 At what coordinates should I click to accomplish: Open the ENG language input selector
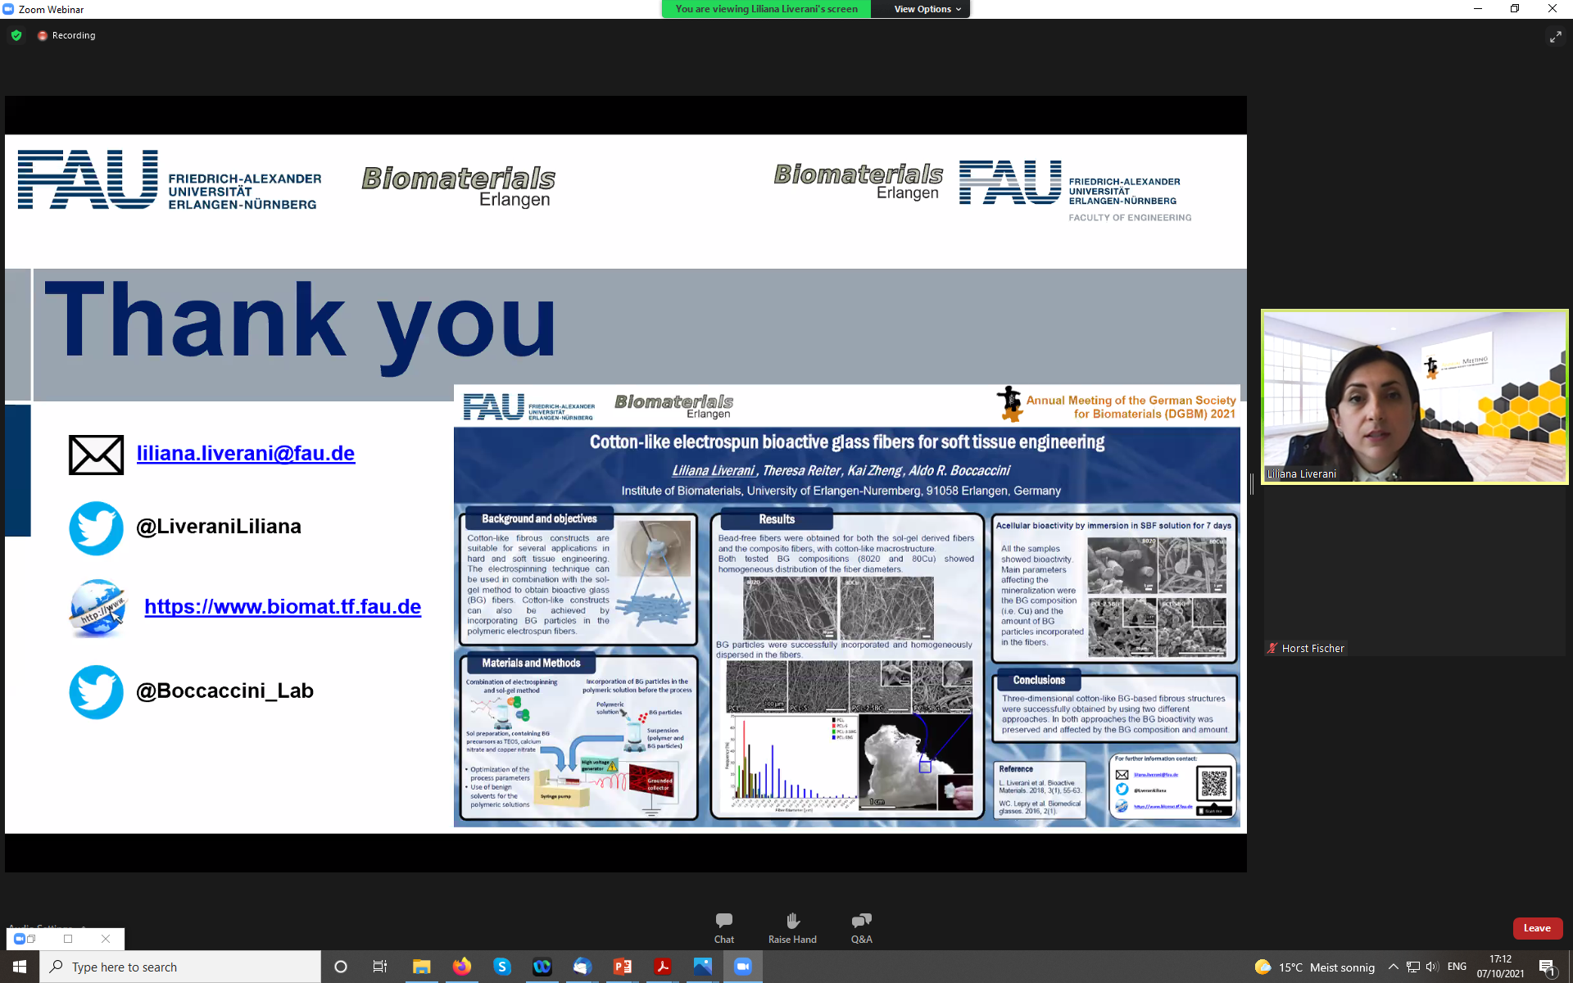[1456, 967]
